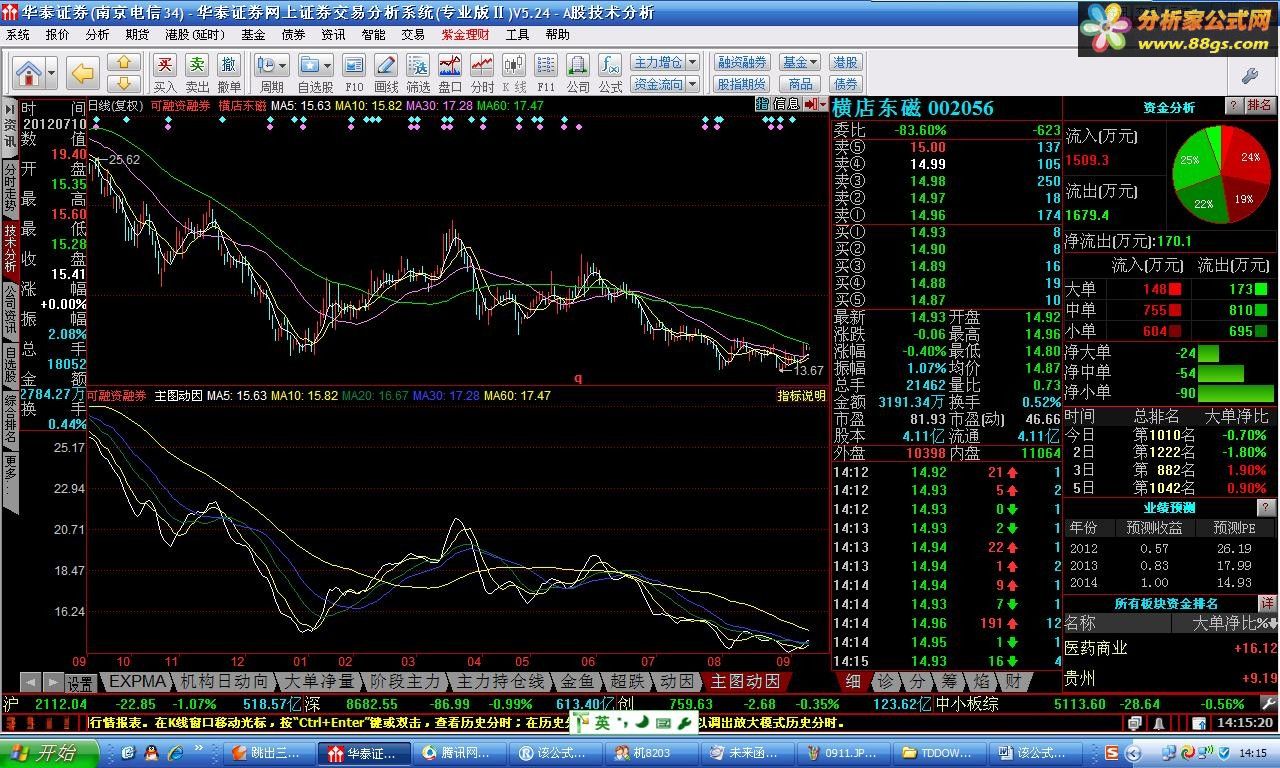Expand the 资金流向 dropdown arrow
This screenshot has width=1280, height=768.
(x=692, y=84)
